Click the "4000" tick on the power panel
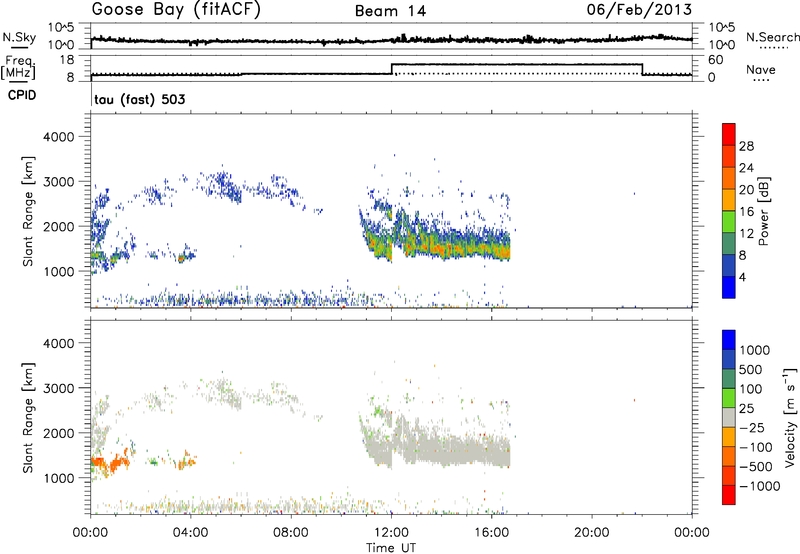The height and width of the screenshot is (554, 800). click(58, 137)
